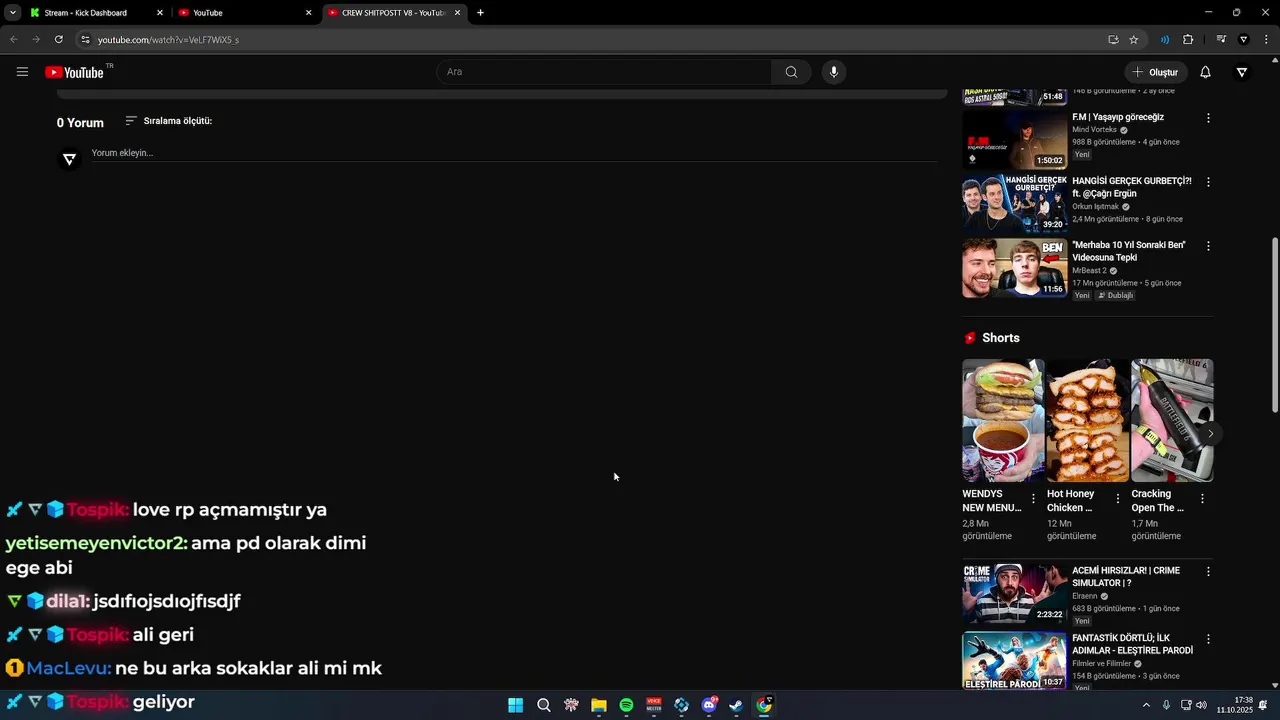Visit Orkun Işıtmak channel
This screenshot has width=1280, height=720.
click(1095, 207)
